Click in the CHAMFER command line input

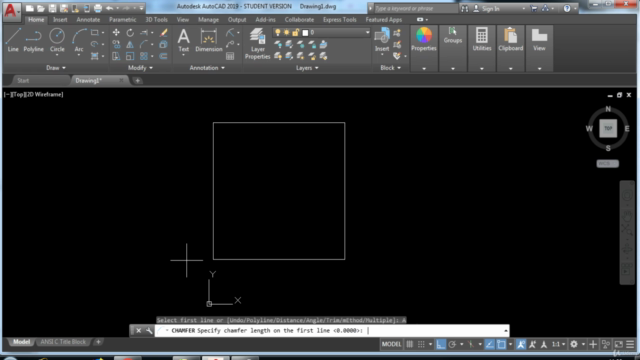point(331,331)
